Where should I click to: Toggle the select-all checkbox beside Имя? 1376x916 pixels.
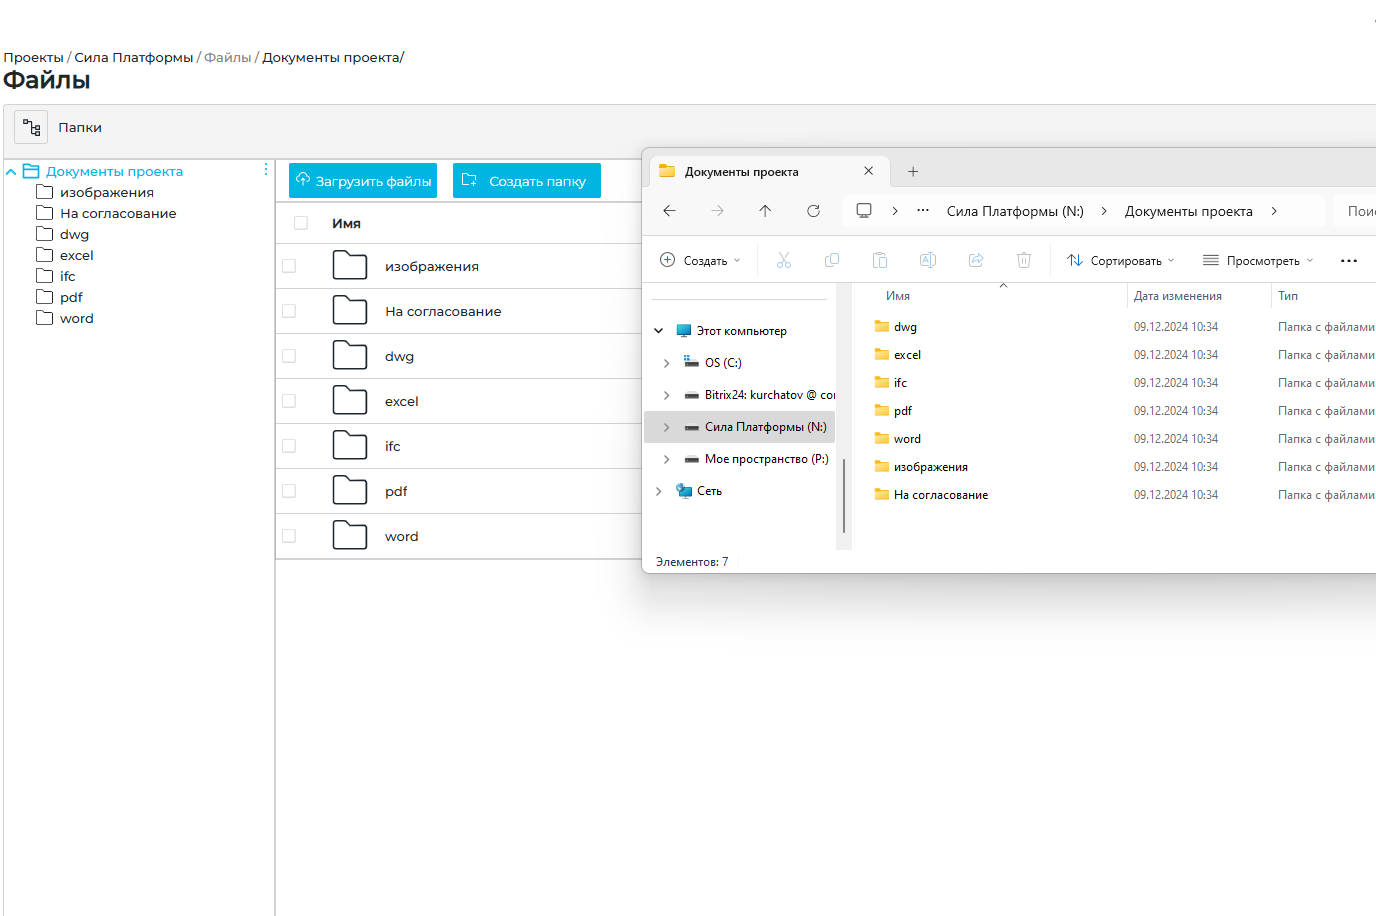tap(301, 223)
